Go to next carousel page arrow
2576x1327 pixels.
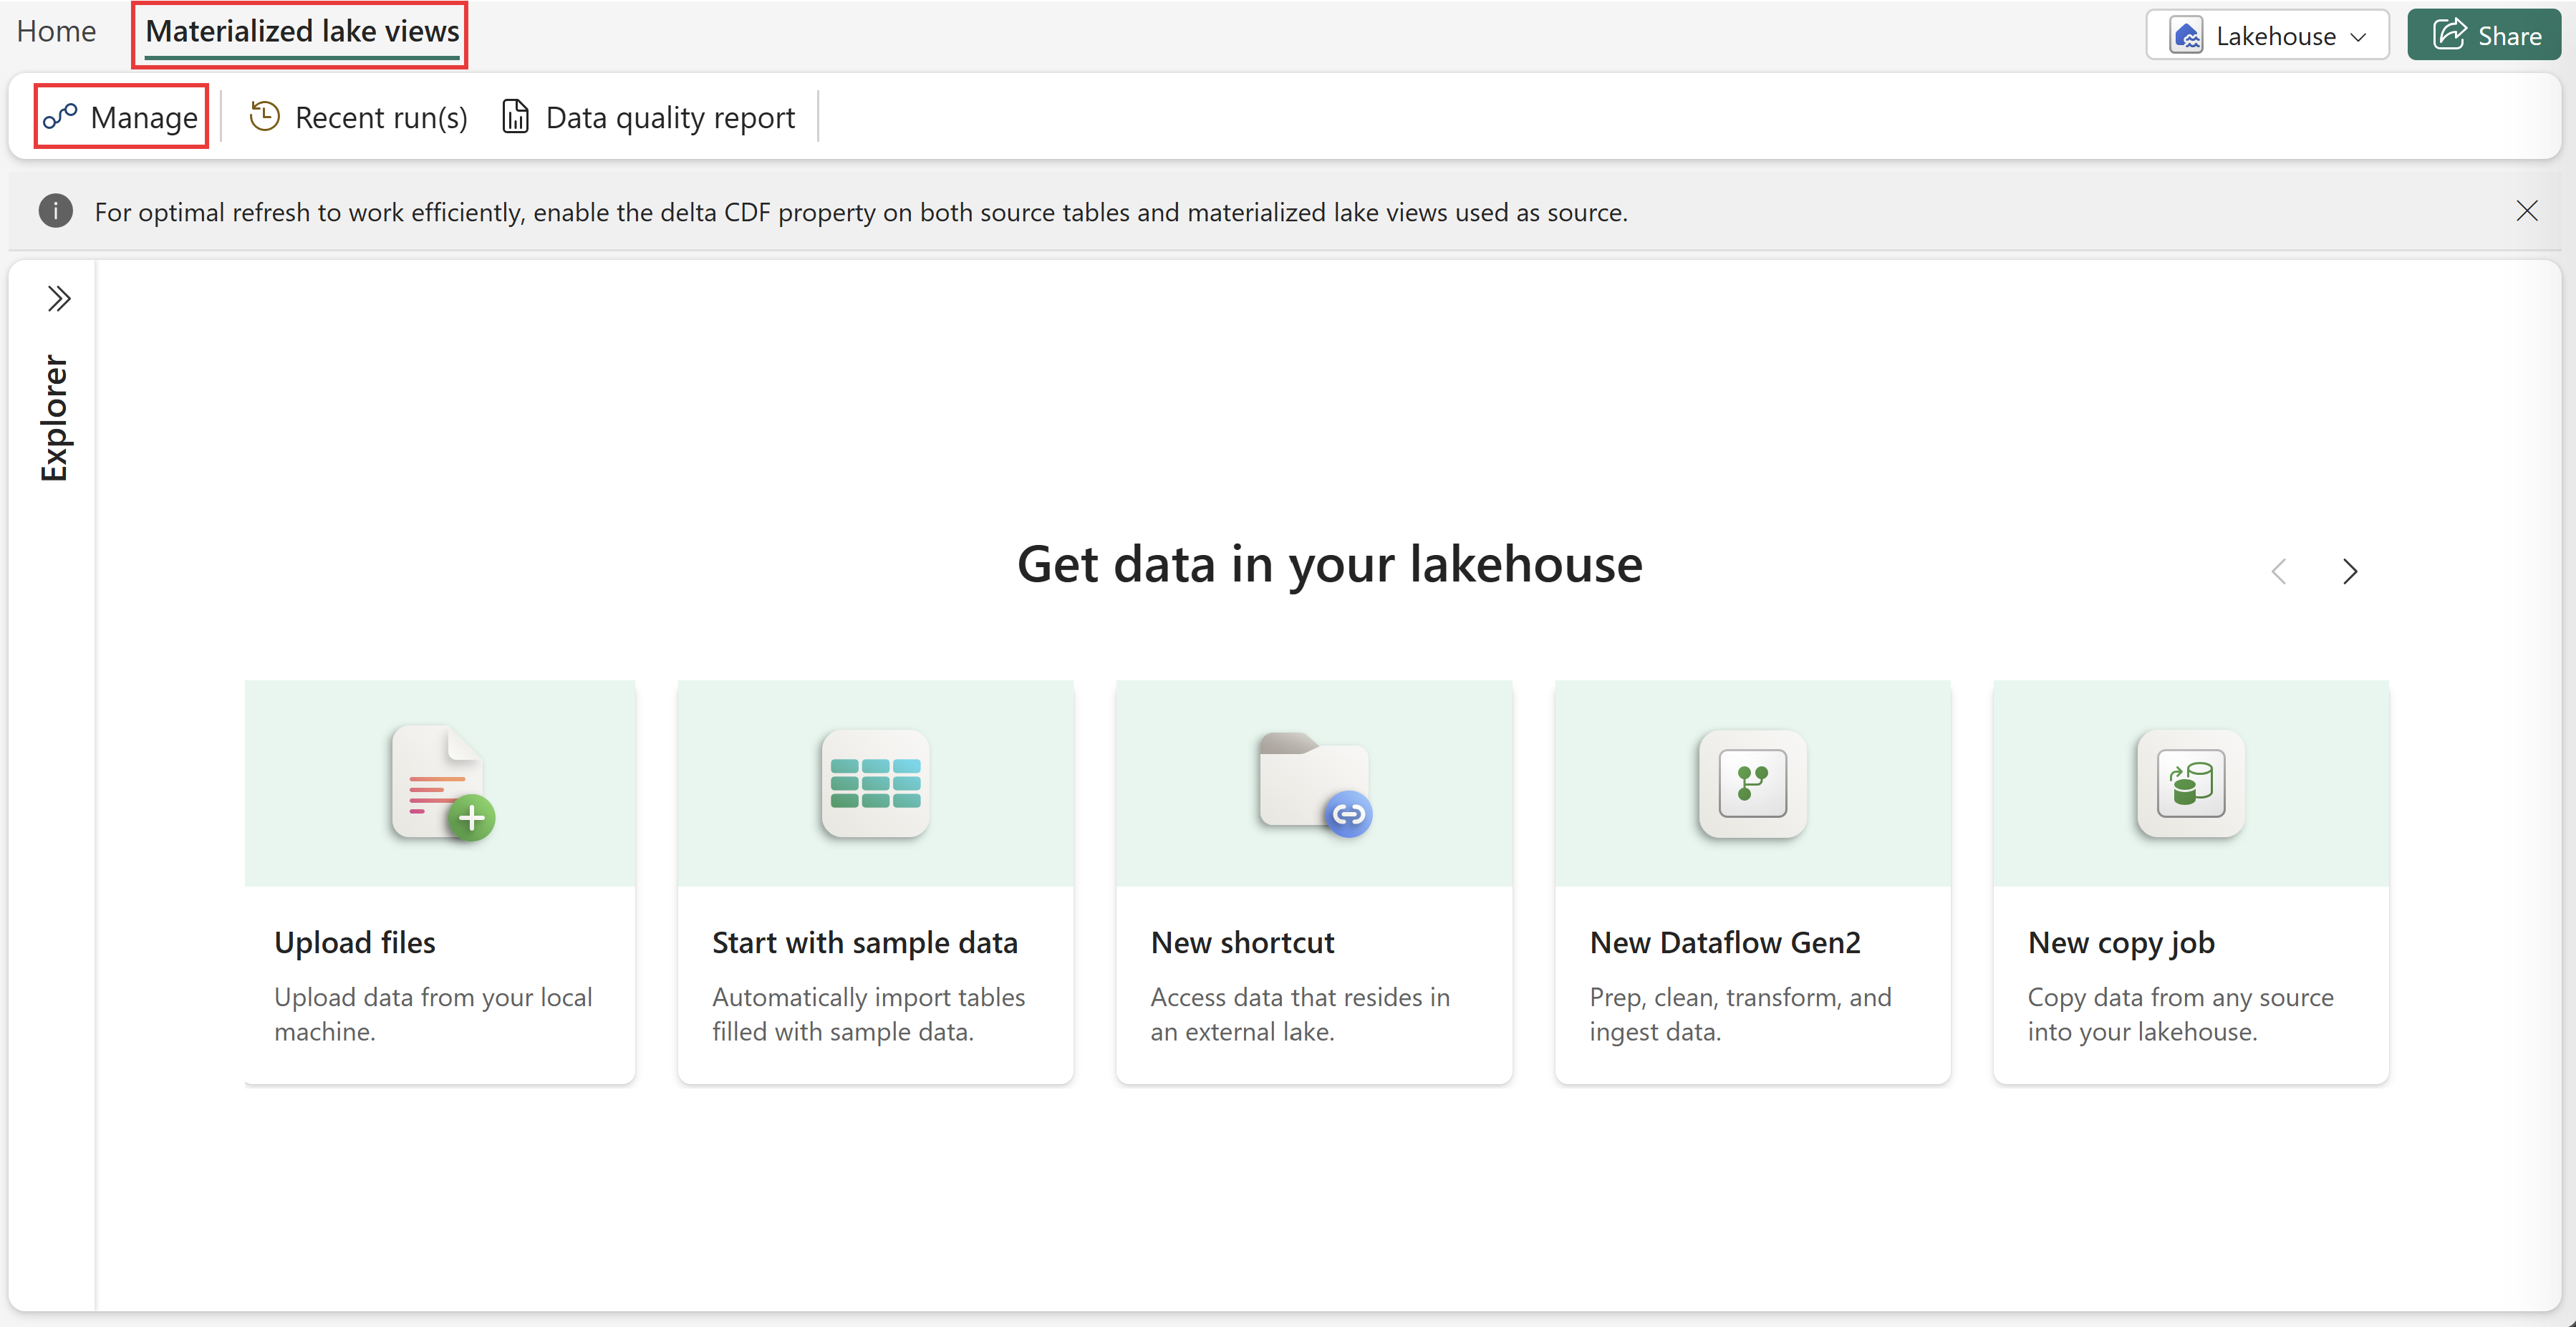pyautogui.click(x=2350, y=571)
